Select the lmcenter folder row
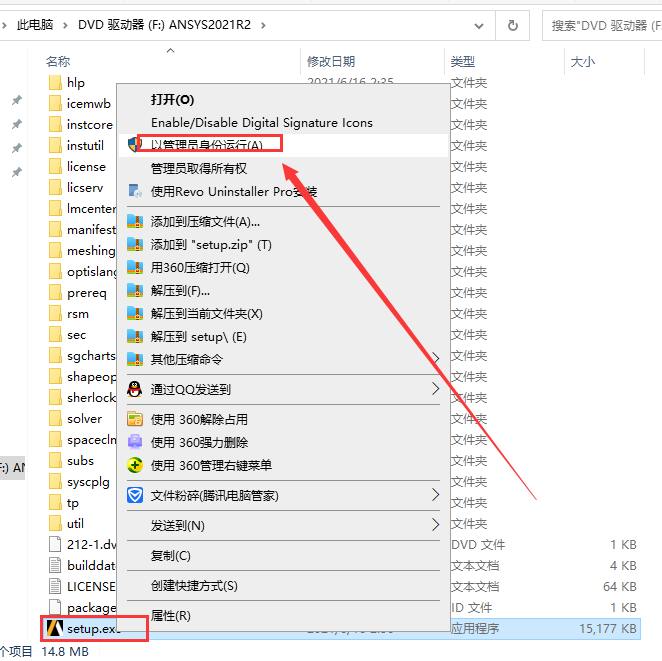 [82, 209]
